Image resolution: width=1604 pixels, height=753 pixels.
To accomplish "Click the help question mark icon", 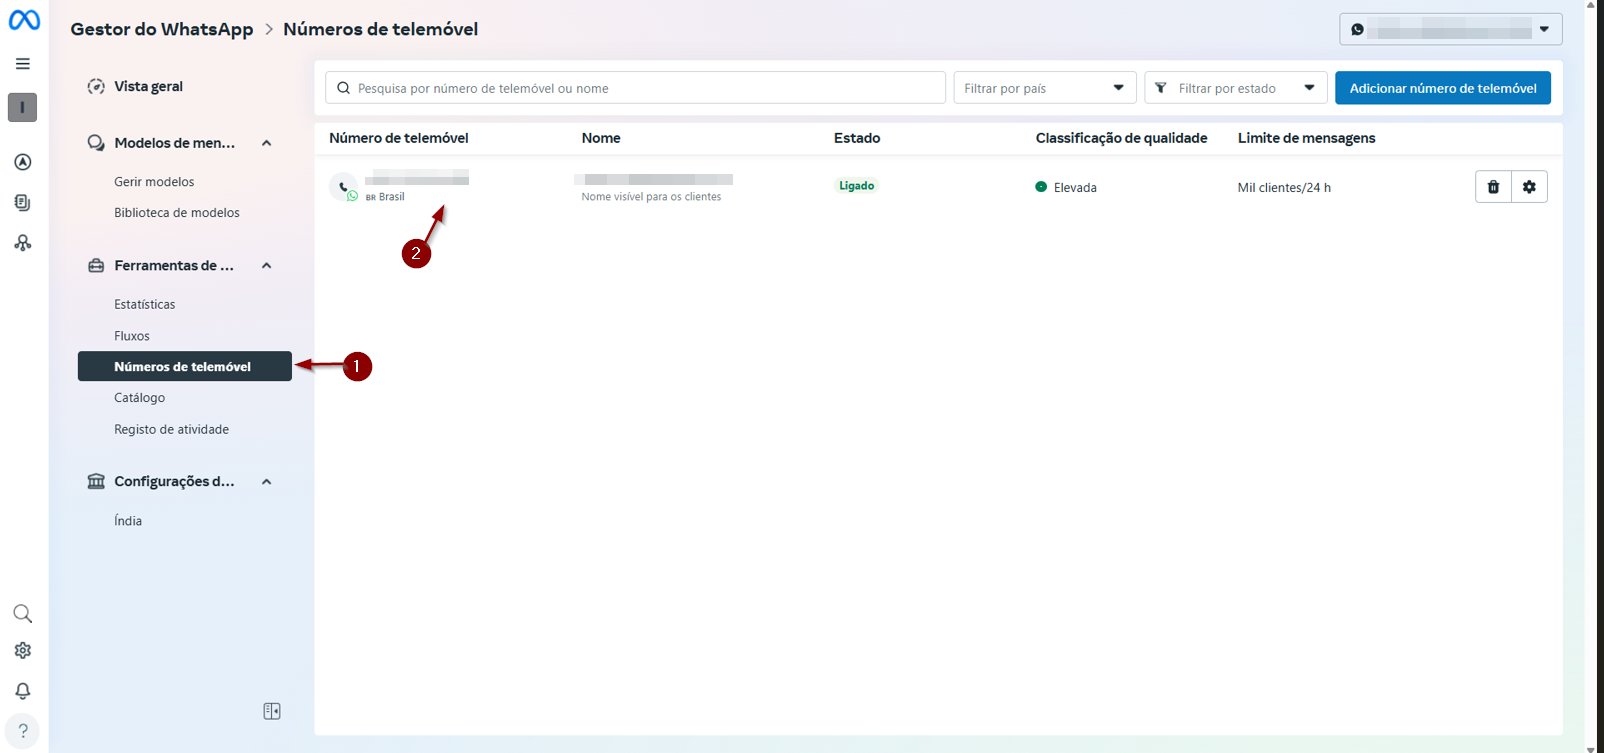I will click(22, 731).
